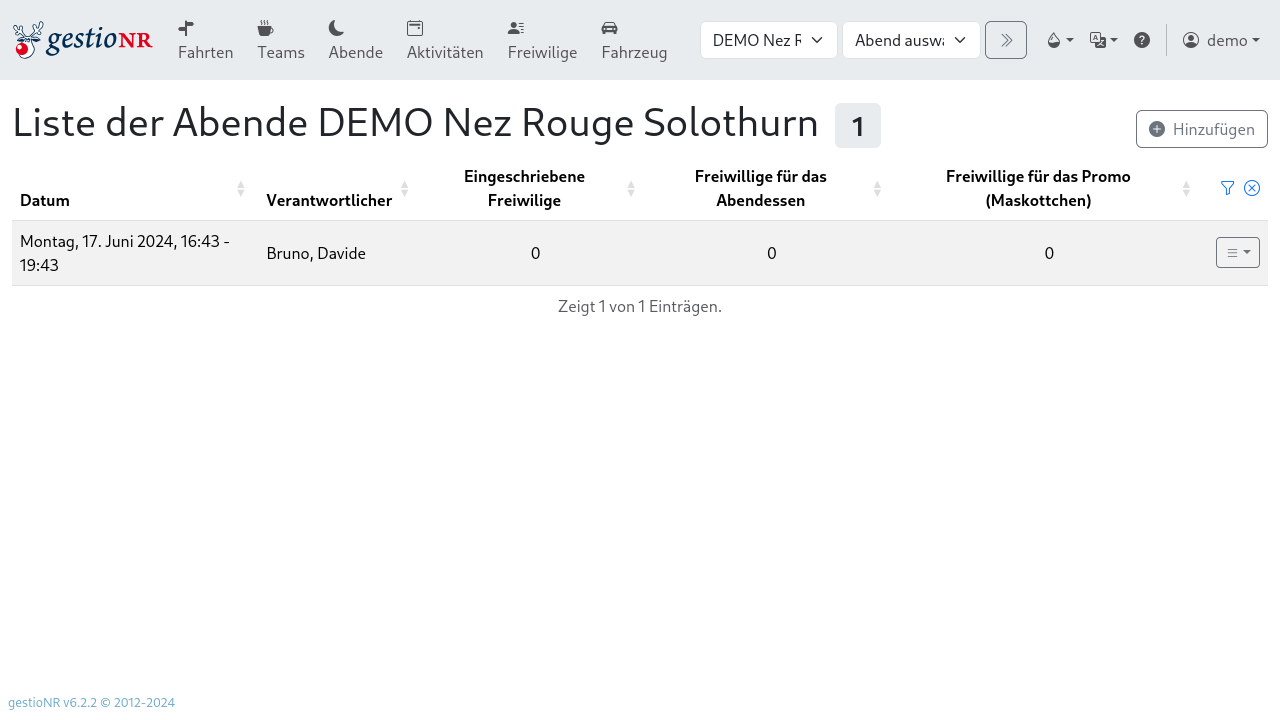Image resolution: width=1280 pixels, height=720 pixels.
Task: Toggle the table filter funnel icon
Action: [1227, 188]
